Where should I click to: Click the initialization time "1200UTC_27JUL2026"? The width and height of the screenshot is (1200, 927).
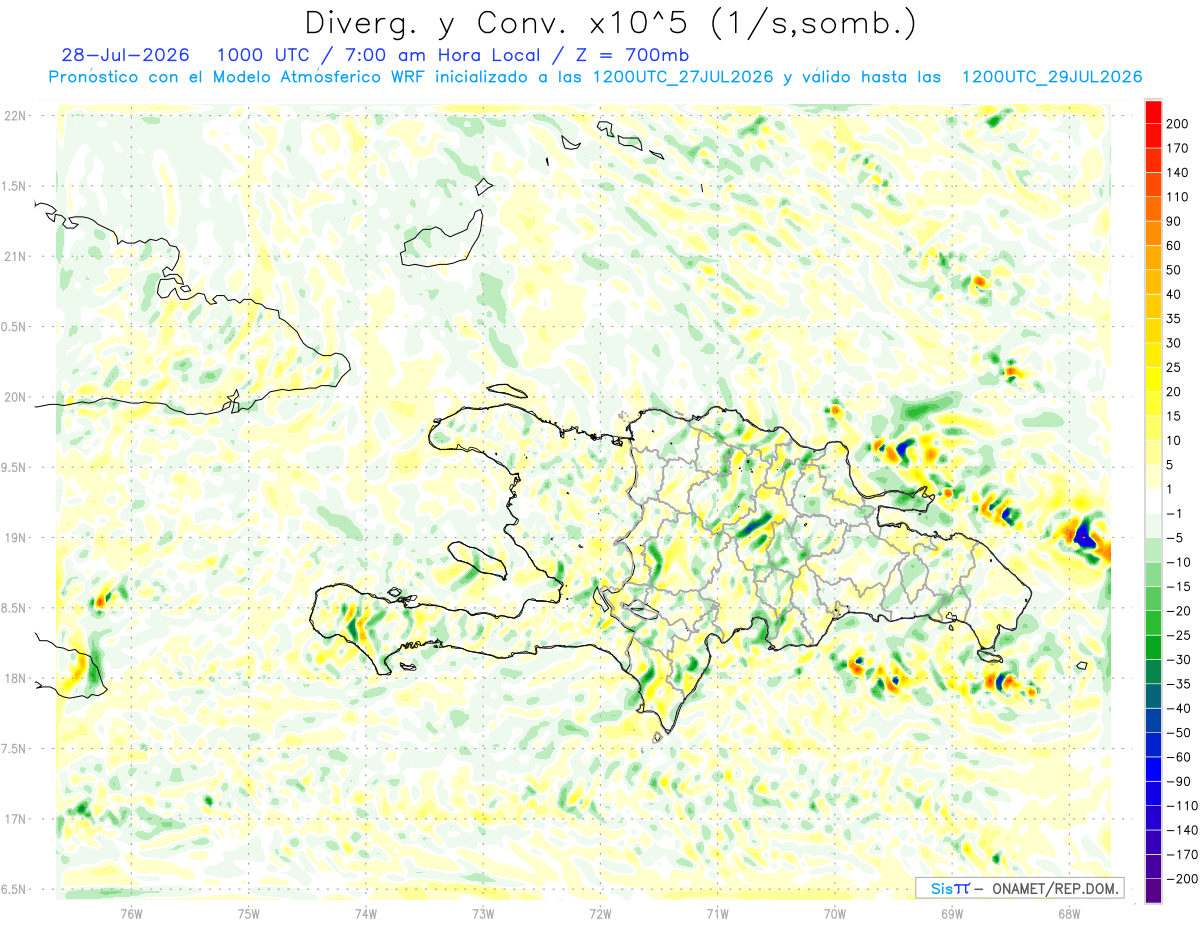(683, 77)
